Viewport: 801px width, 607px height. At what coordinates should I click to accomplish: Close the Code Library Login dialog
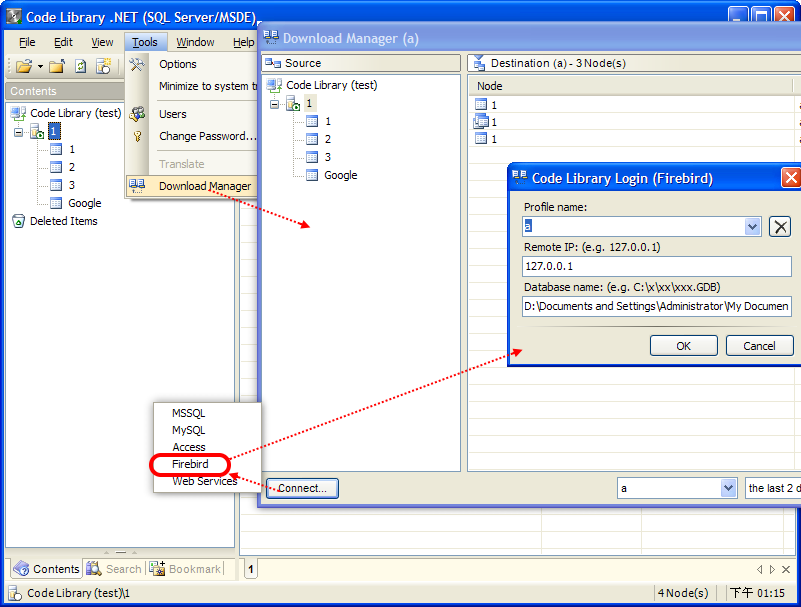click(791, 178)
